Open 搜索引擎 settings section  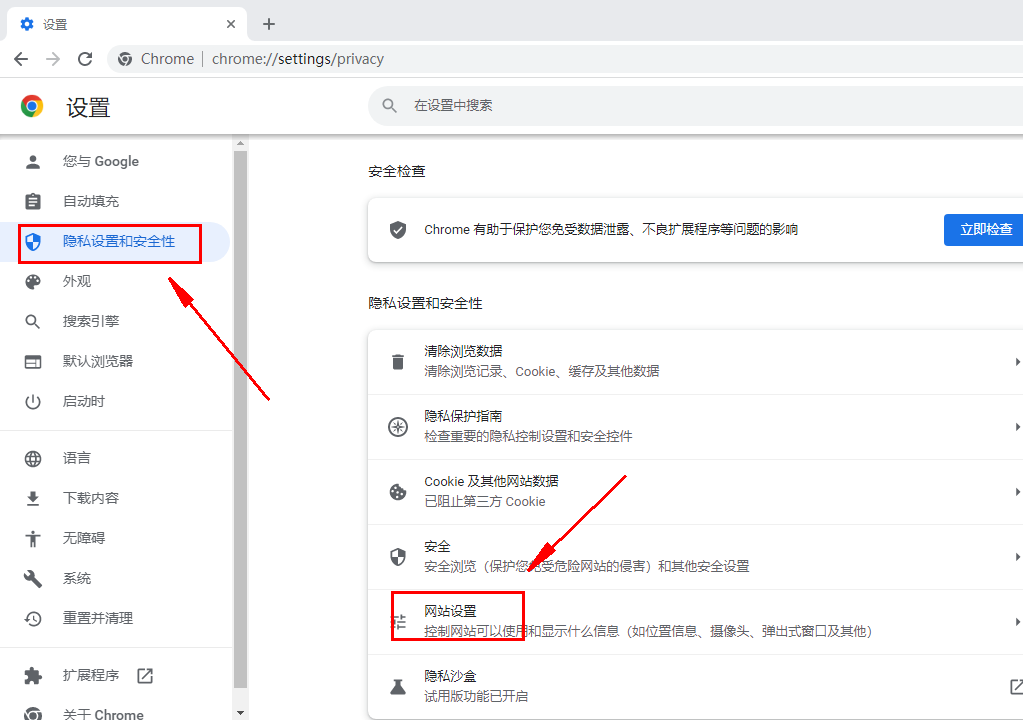[x=115, y=322]
